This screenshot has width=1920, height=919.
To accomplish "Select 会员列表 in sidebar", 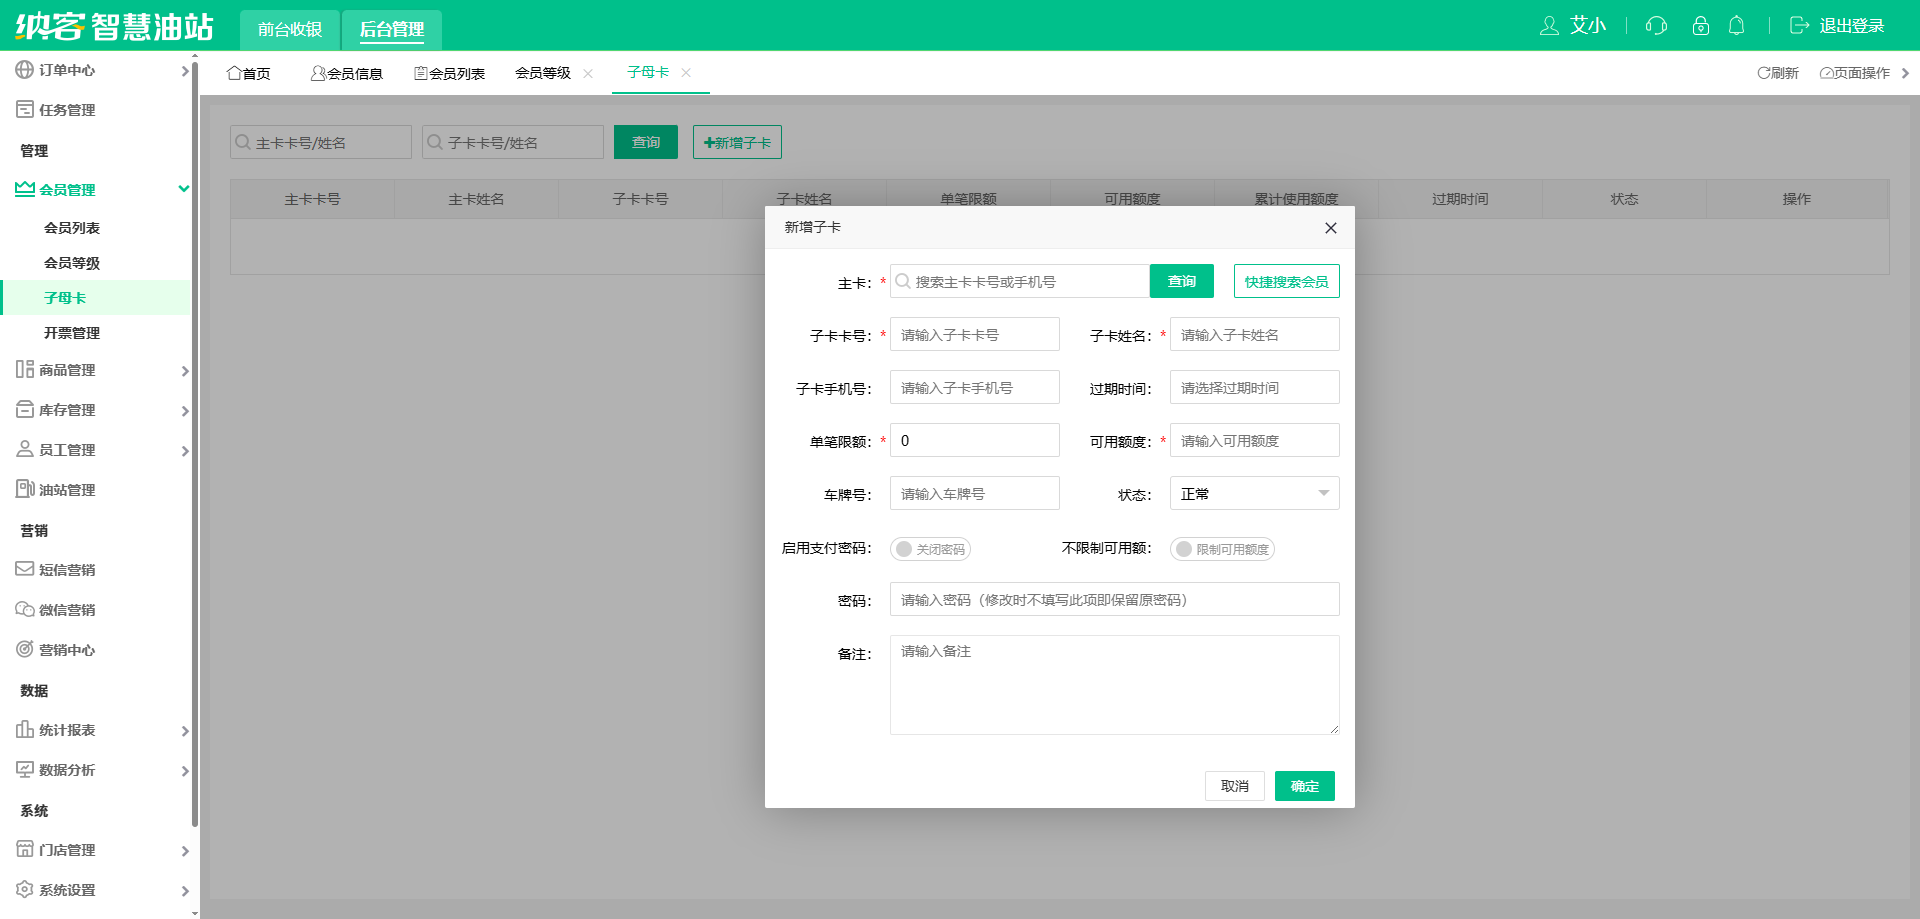I will coord(72,228).
